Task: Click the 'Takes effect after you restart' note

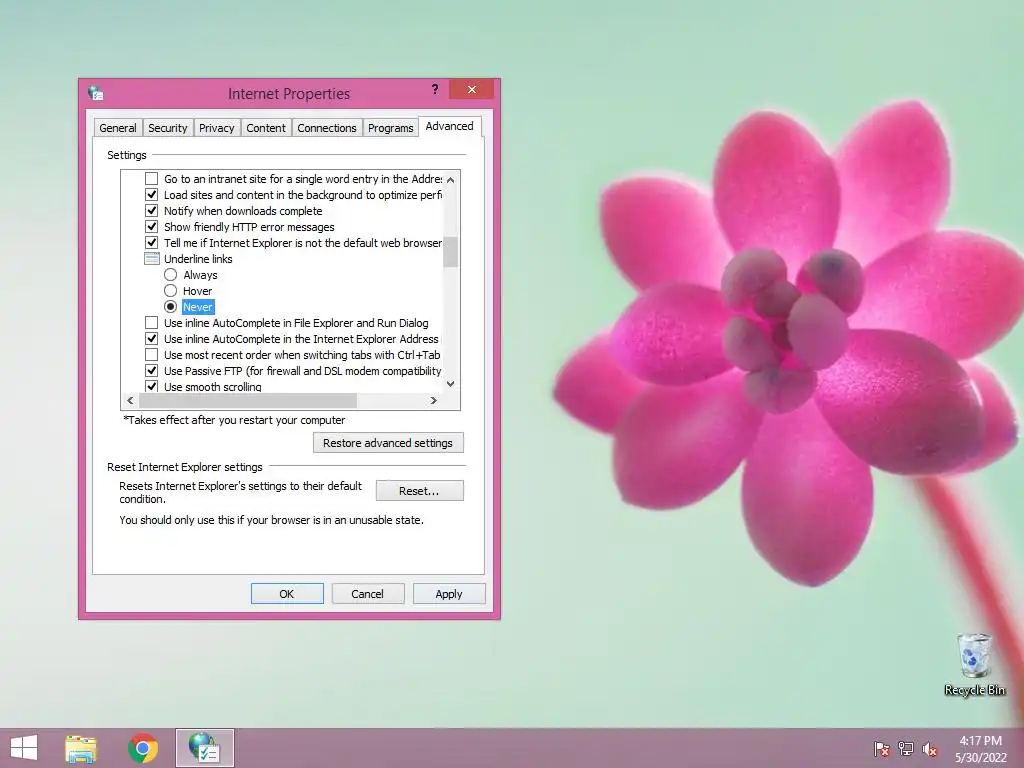Action: click(x=234, y=420)
